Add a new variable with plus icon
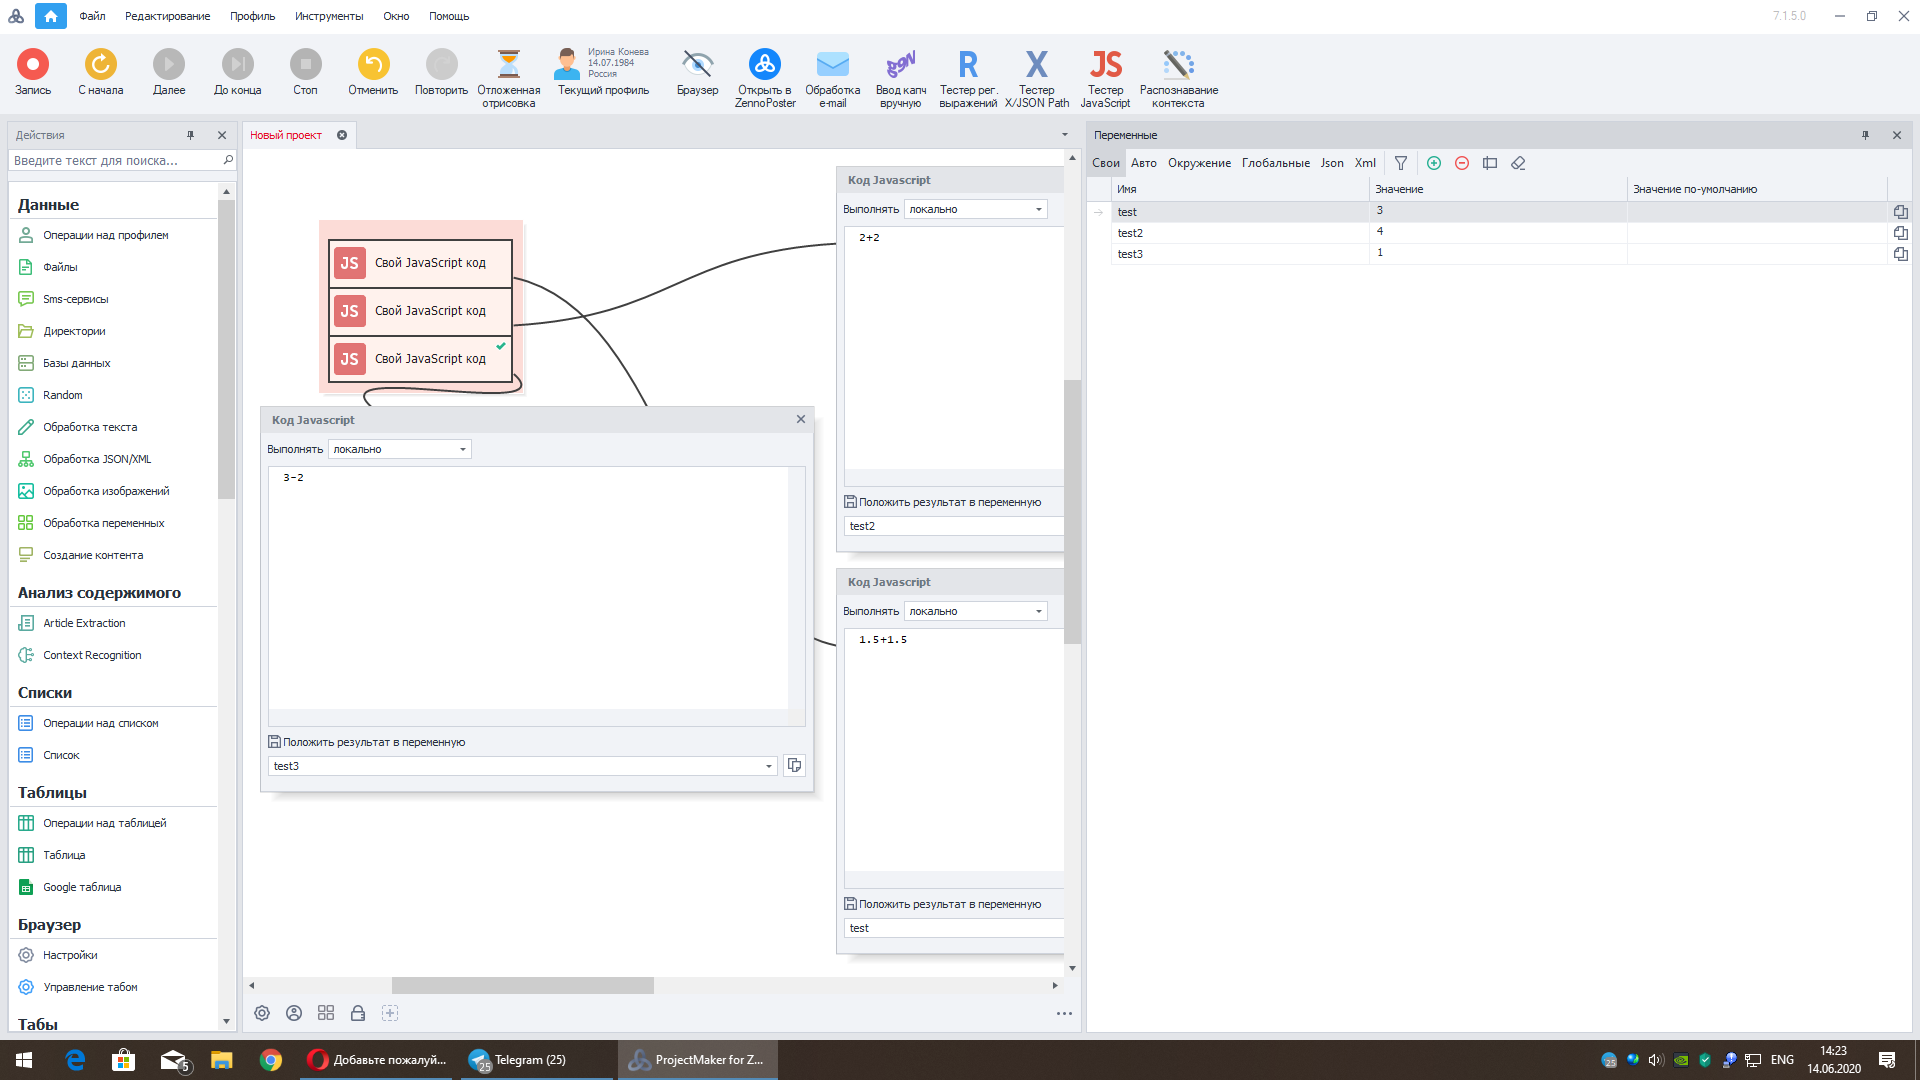 tap(1434, 163)
